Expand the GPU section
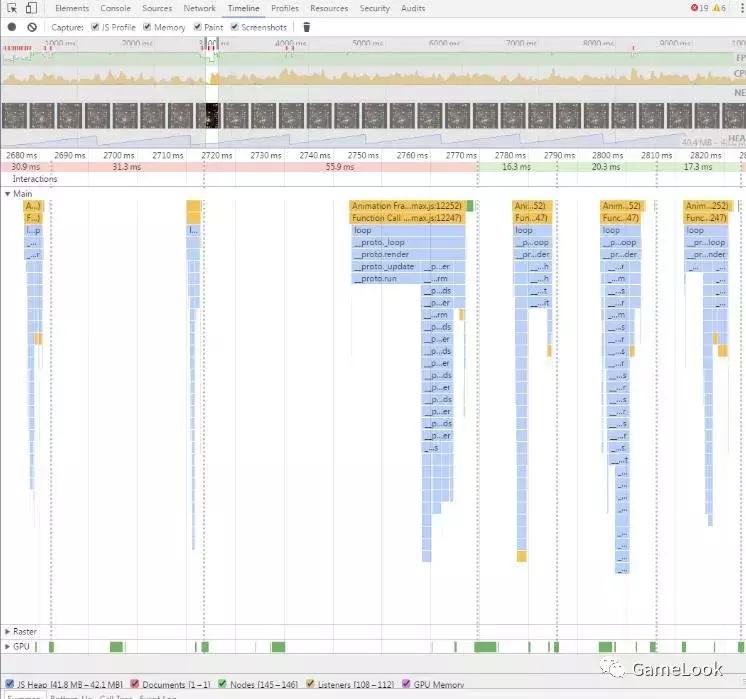The image size is (746, 699). 8,647
